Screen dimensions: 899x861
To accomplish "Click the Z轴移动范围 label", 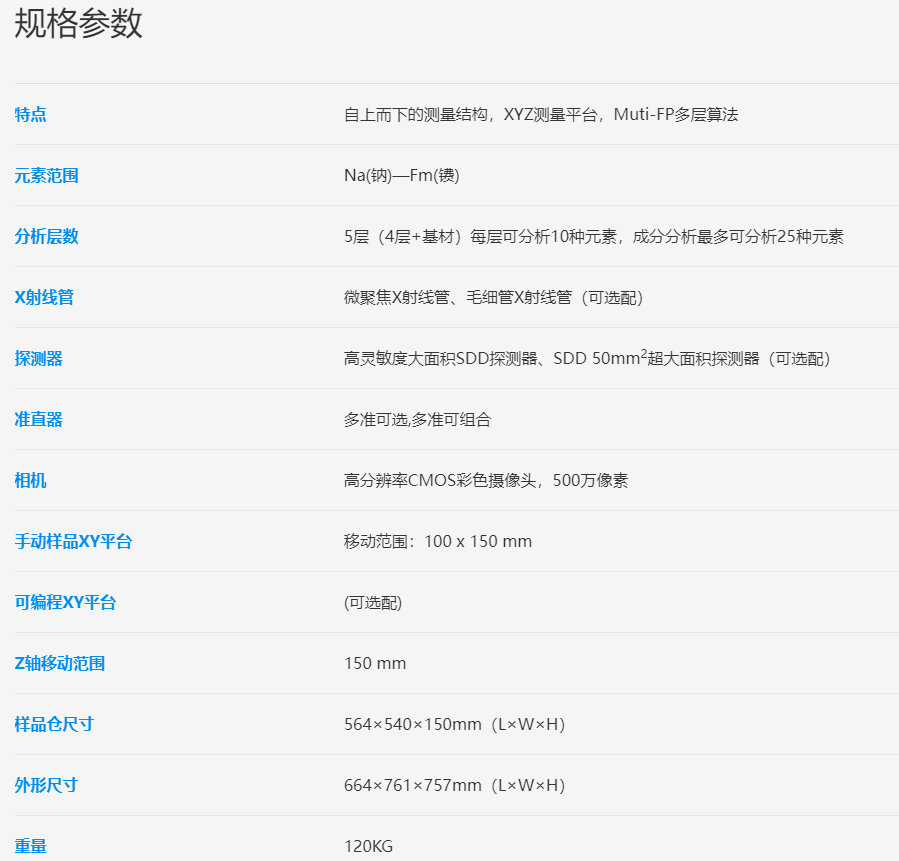I will click(60, 664).
